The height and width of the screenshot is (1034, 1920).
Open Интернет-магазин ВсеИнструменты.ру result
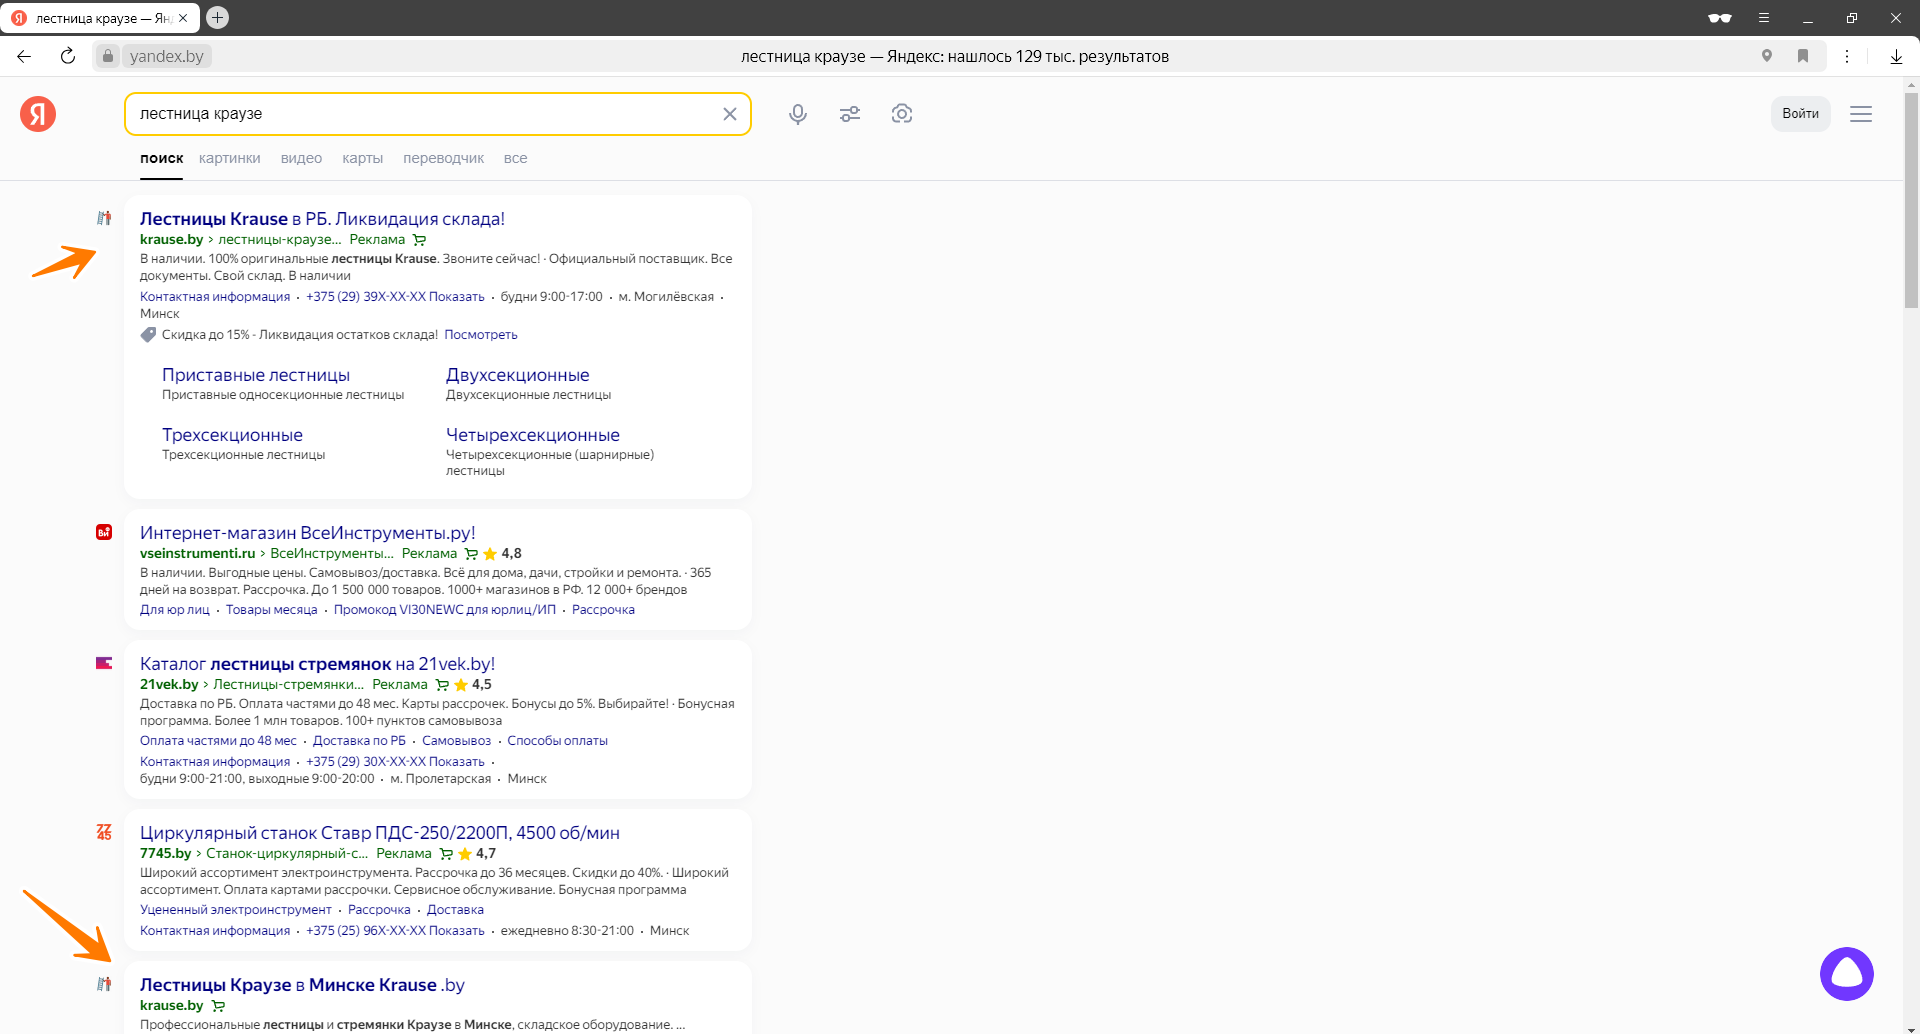click(307, 533)
